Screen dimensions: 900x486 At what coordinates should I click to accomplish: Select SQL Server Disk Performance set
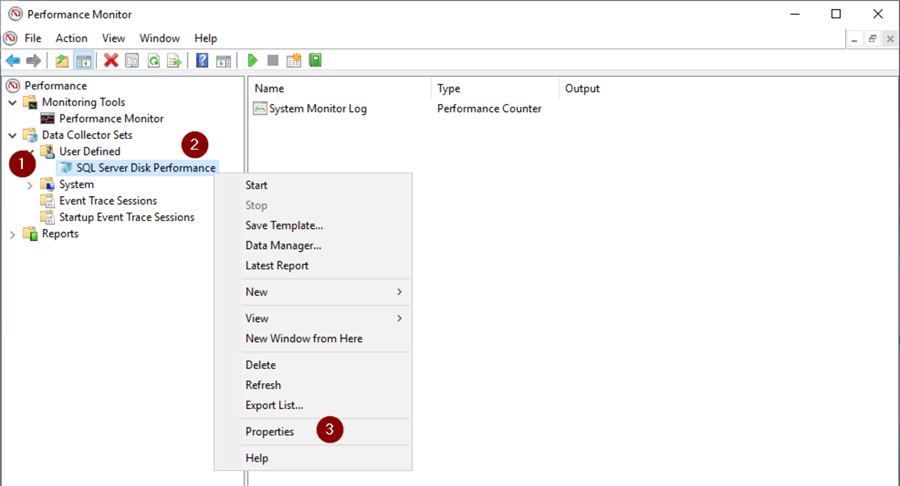(x=146, y=168)
